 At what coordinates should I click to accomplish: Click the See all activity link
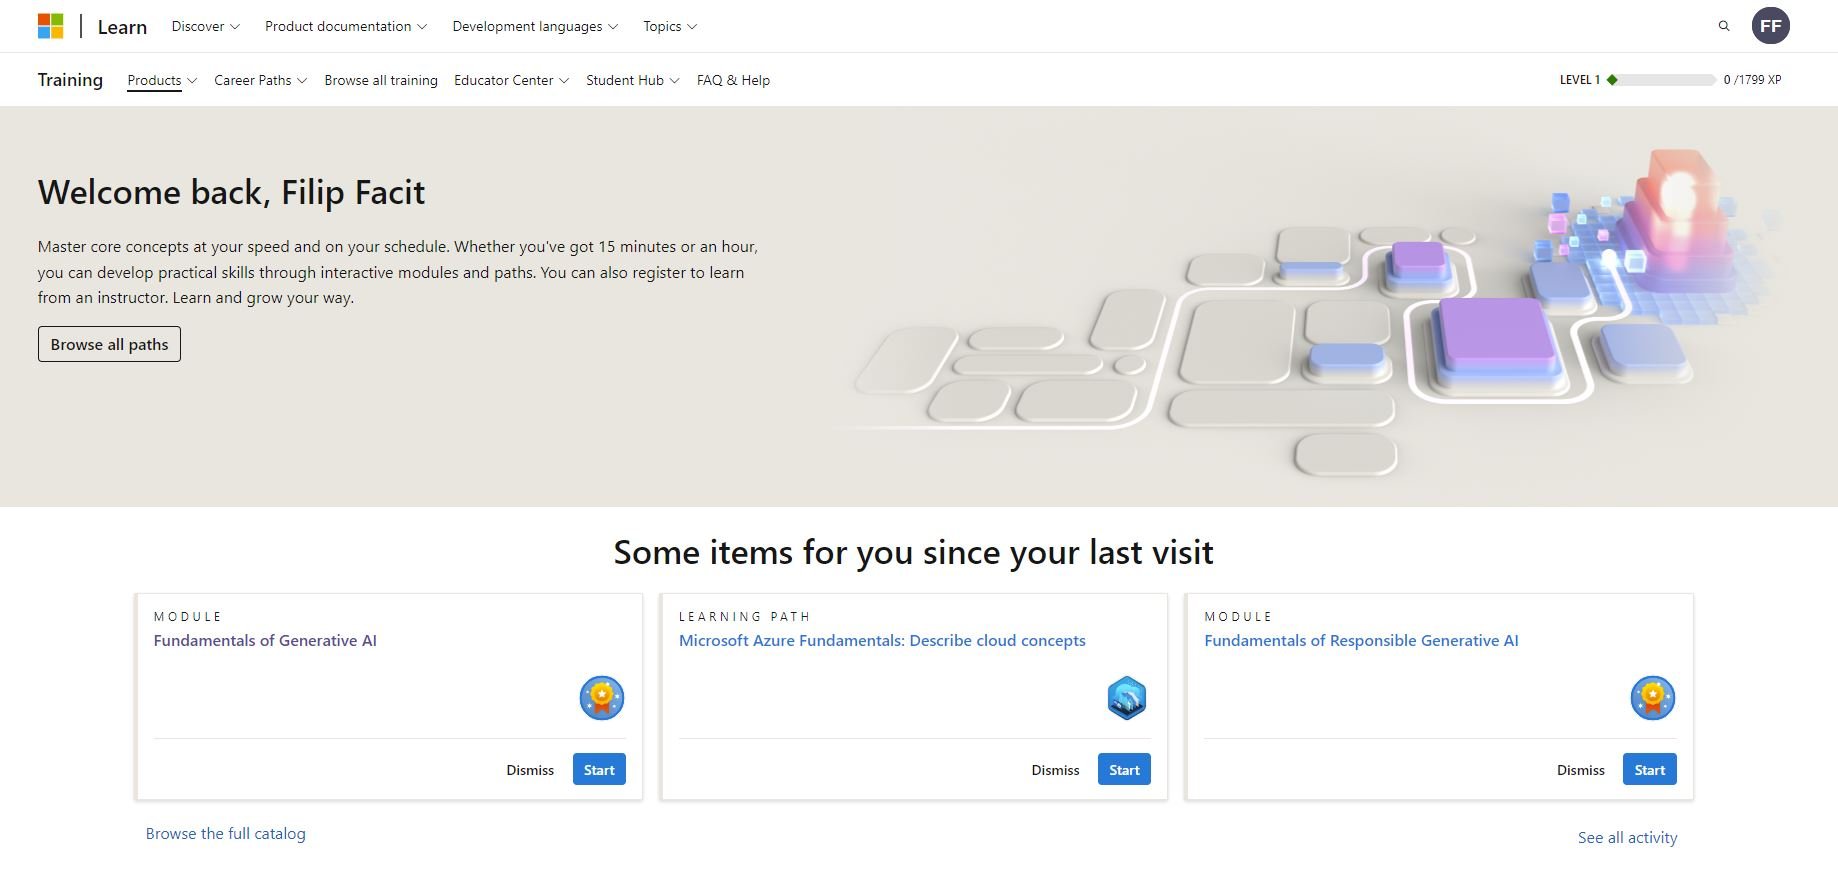point(1627,837)
